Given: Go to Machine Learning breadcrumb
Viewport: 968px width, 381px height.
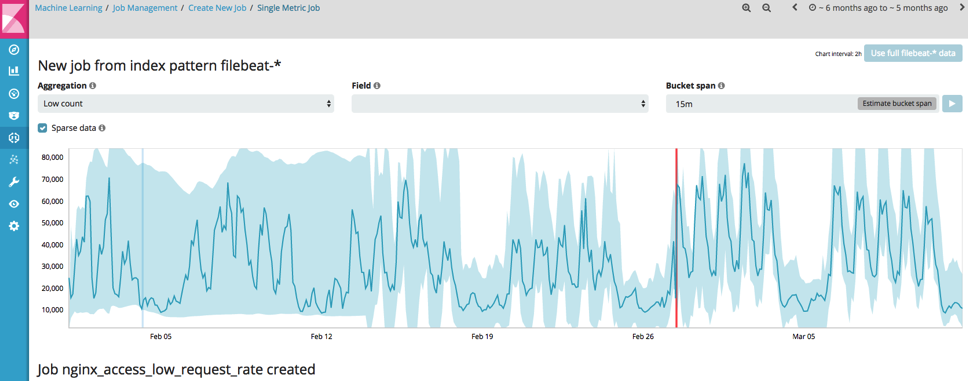Looking at the screenshot, I should point(69,9).
